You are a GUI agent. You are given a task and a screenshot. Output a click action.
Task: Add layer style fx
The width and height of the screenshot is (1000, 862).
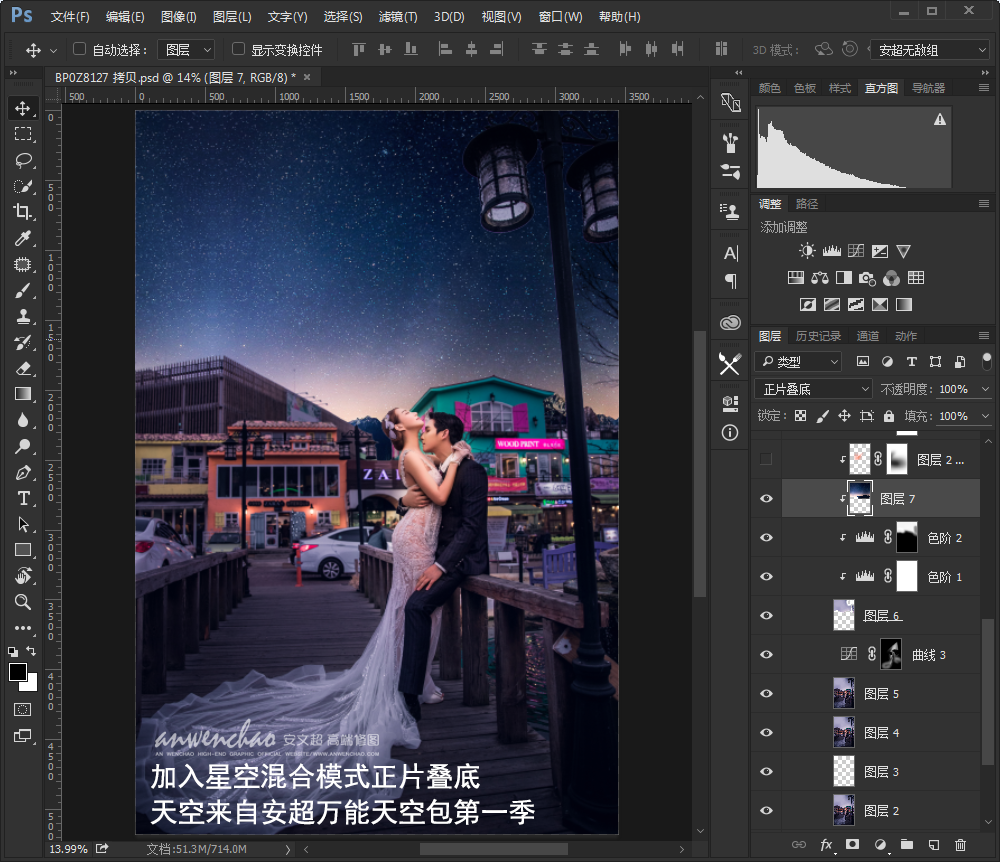point(826,845)
